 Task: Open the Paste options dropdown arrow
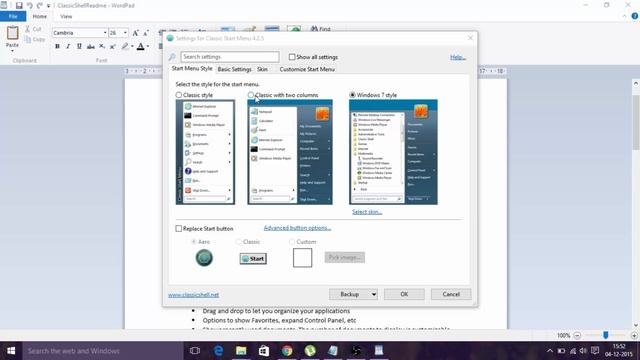point(12,51)
